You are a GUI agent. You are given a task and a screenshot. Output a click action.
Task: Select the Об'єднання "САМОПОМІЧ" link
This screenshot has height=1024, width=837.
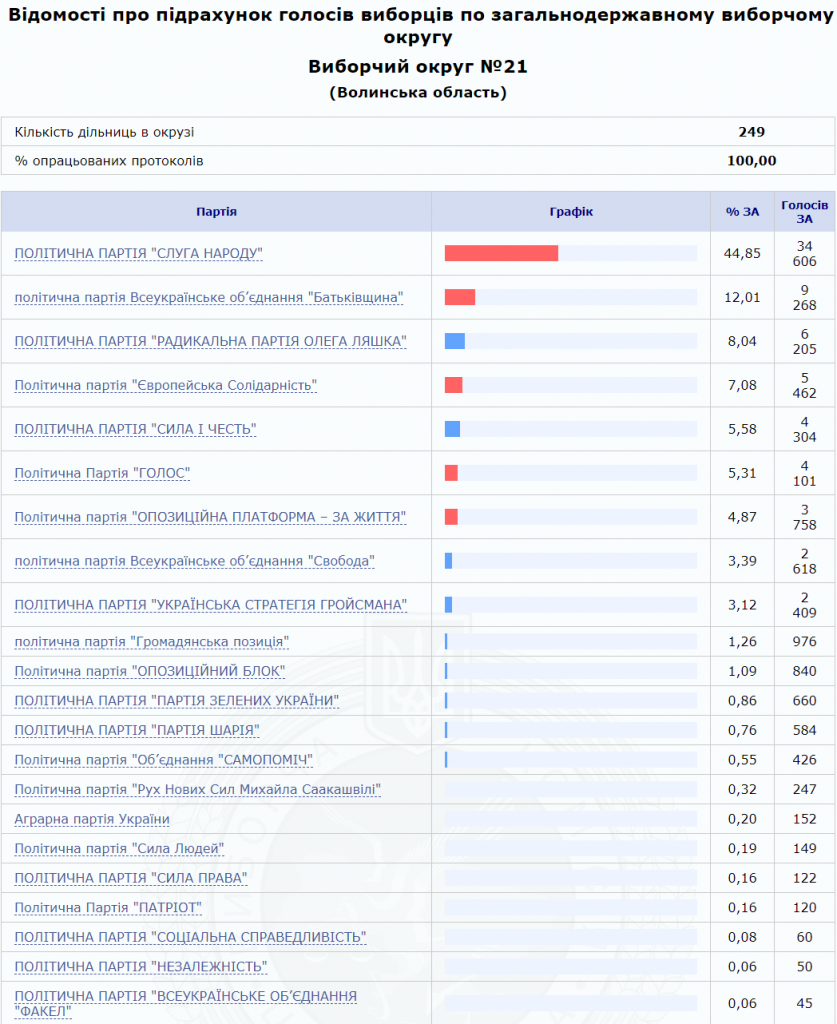point(164,760)
